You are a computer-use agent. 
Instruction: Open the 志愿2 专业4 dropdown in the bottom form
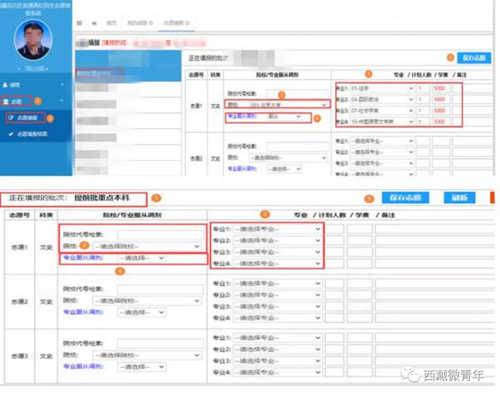[277, 318]
